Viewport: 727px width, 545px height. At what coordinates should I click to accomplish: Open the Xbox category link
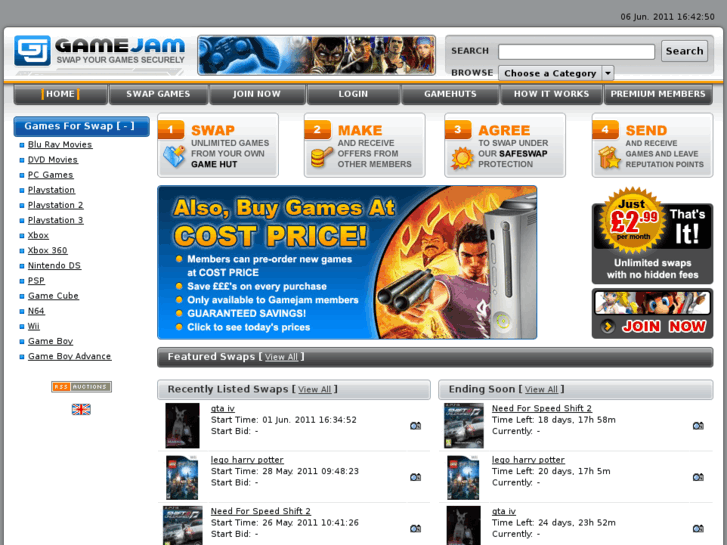38,236
